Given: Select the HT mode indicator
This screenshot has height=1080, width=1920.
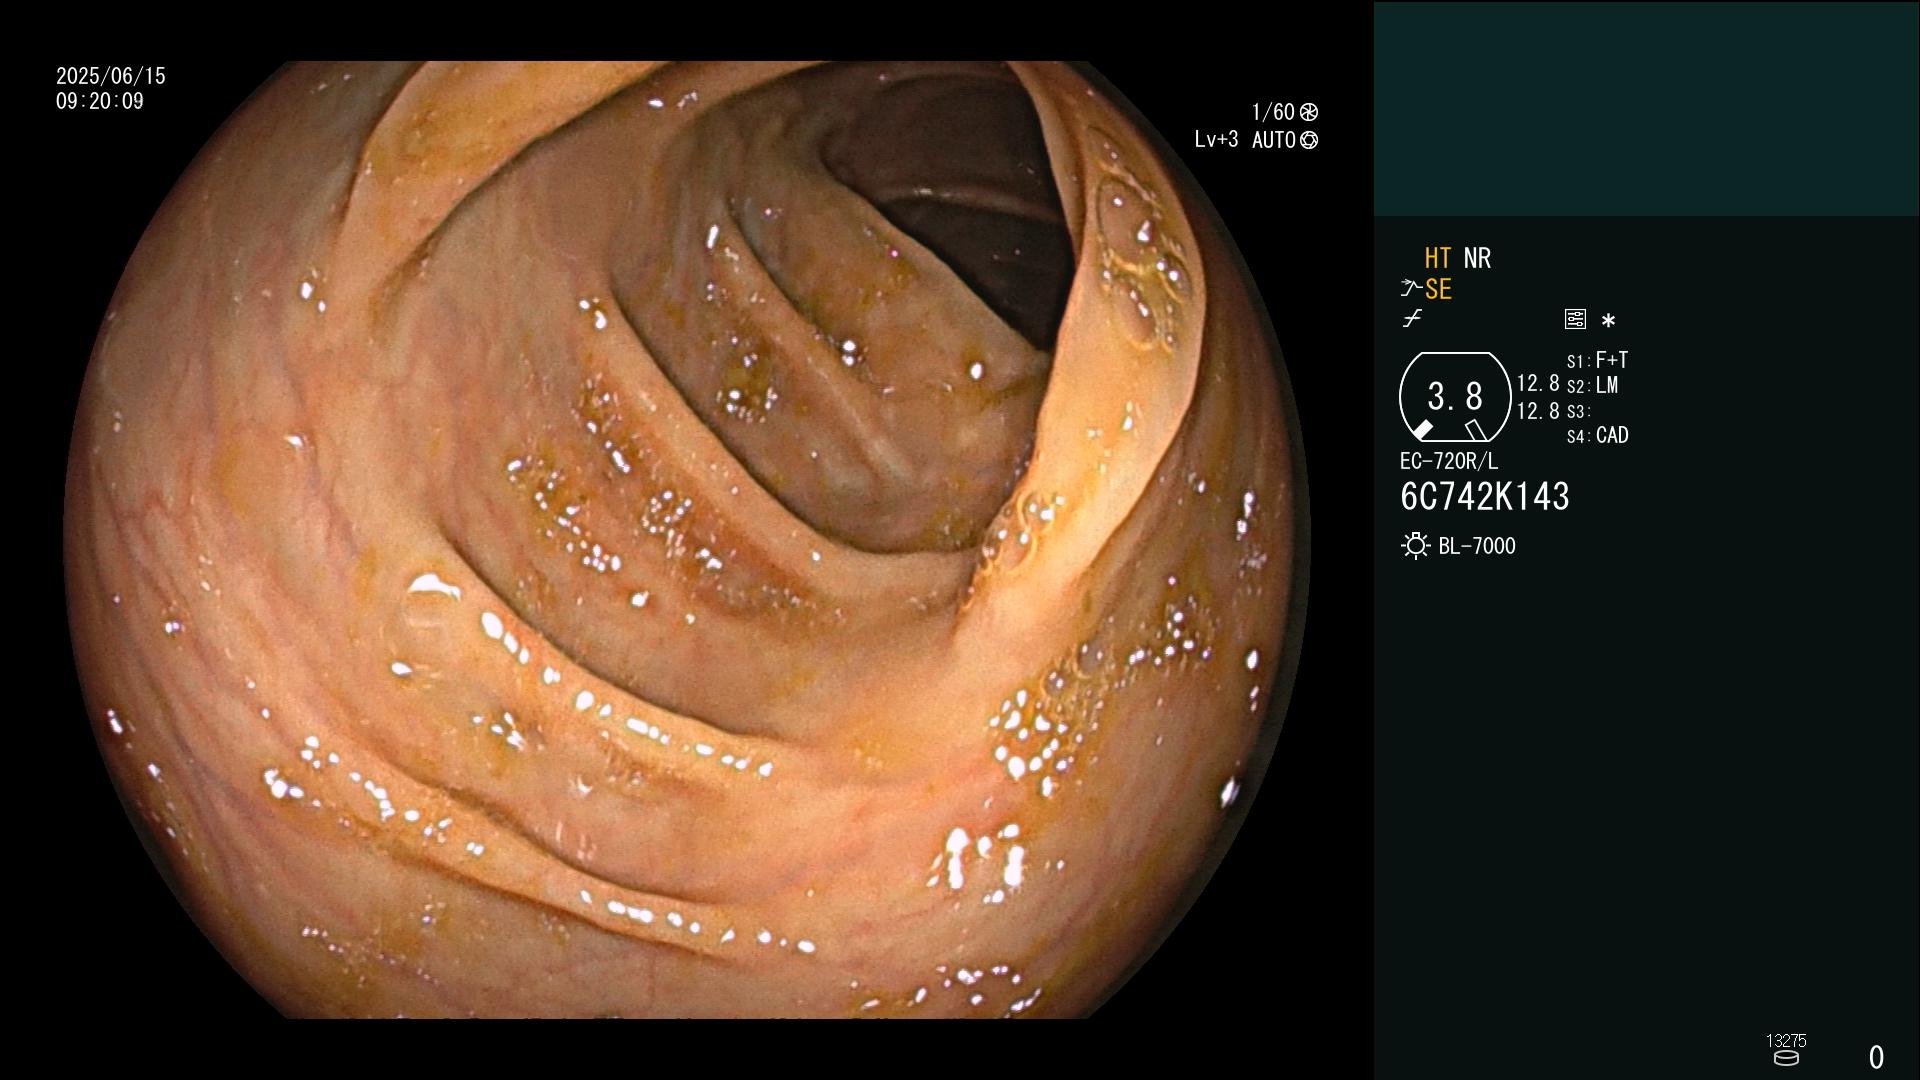Looking at the screenshot, I should coord(1437,259).
